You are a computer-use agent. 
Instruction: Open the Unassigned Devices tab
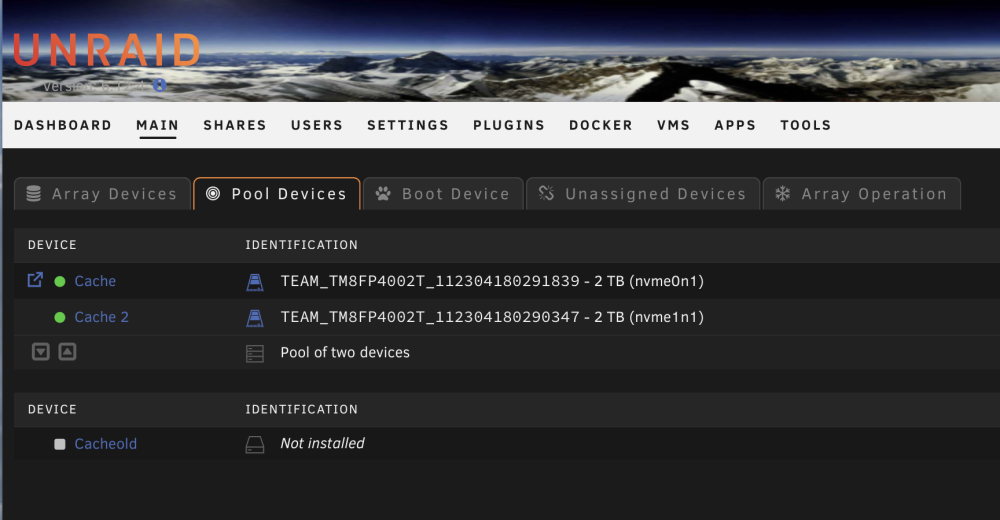[x=643, y=193]
